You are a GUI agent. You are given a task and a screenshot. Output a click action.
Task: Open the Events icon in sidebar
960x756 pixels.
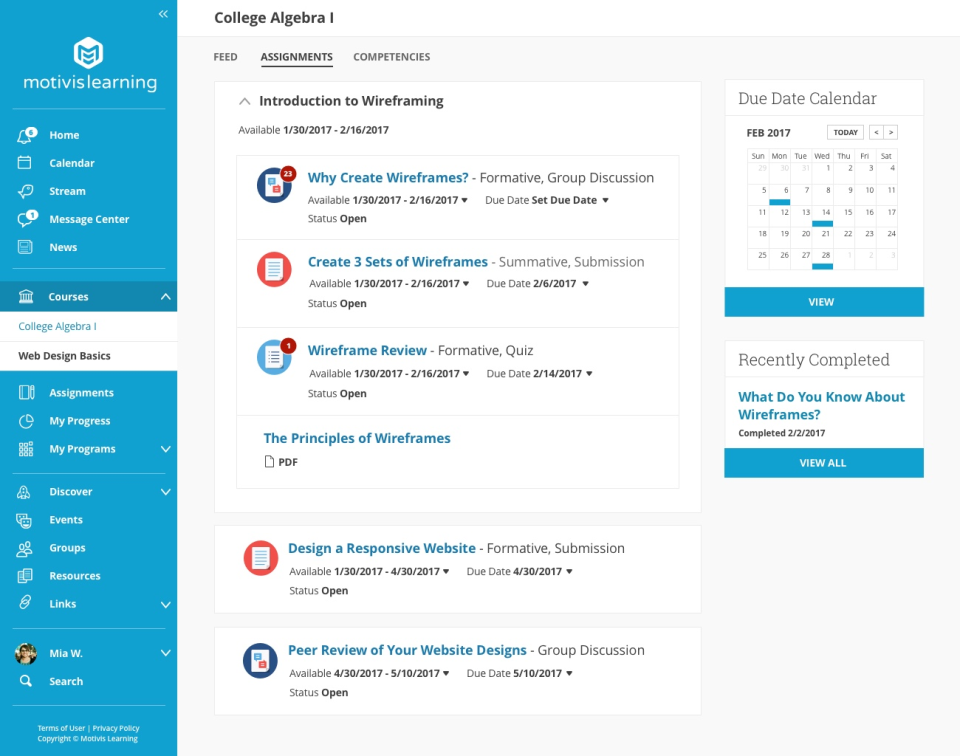26,520
